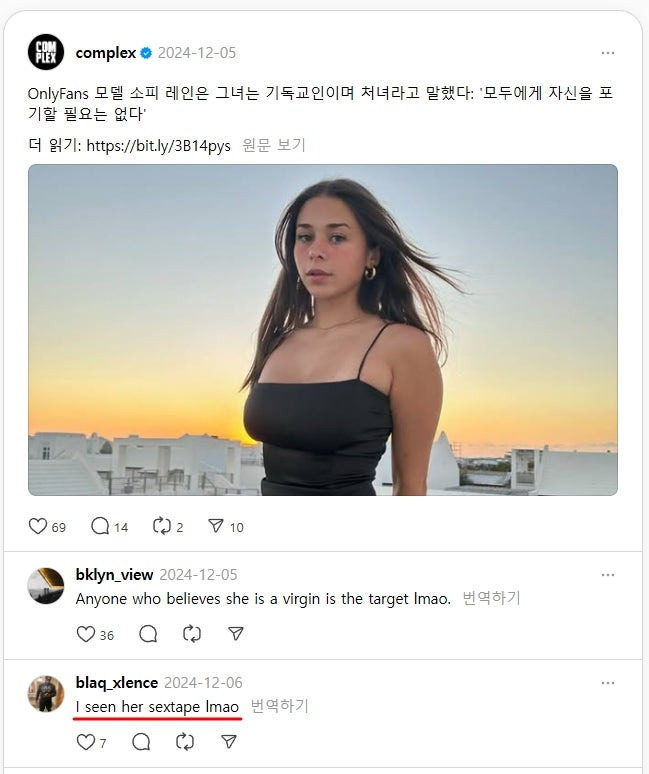Viewport: 649px width, 774px height.
Task: Open more options for bklyn_view comment
Action: [x=608, y=575]
